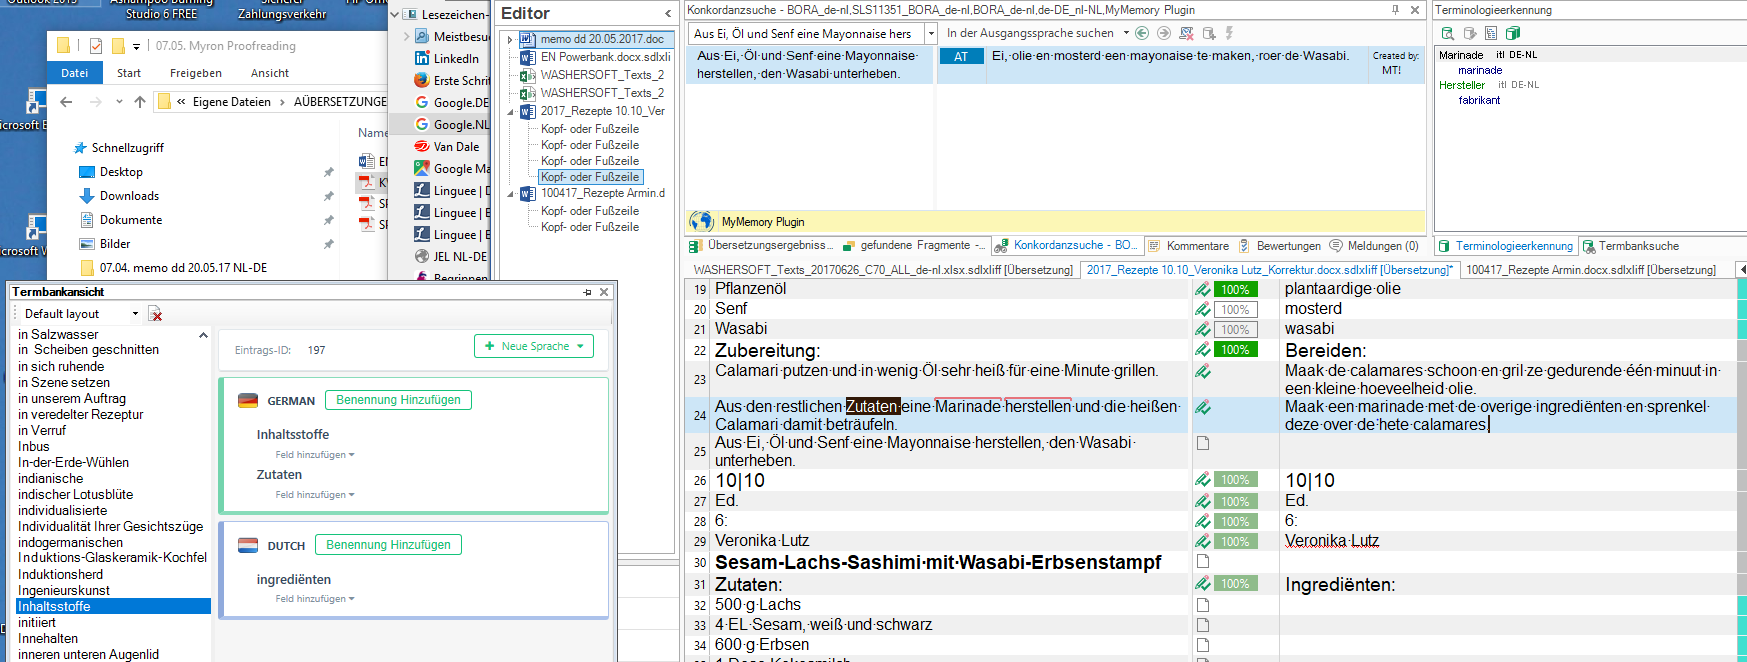This screenshot has height=662, width=1747.
Task: Click the scroll-up arrow of the term list
Action: click(204, 335)
